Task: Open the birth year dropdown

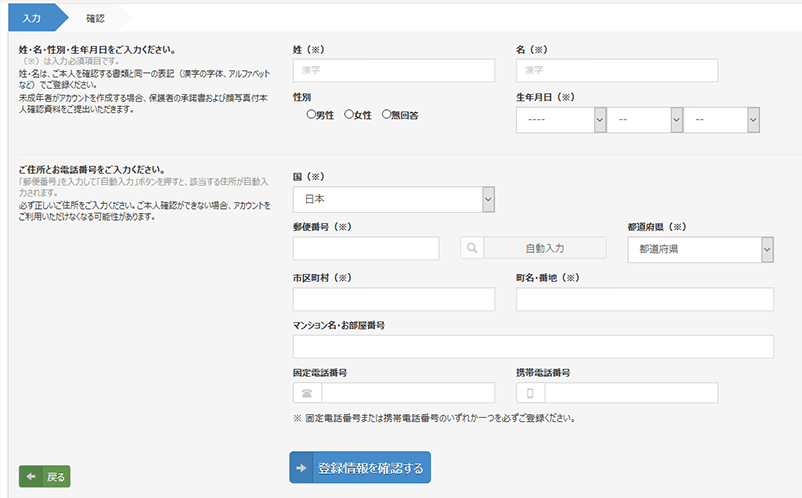Action: (562, 119)
